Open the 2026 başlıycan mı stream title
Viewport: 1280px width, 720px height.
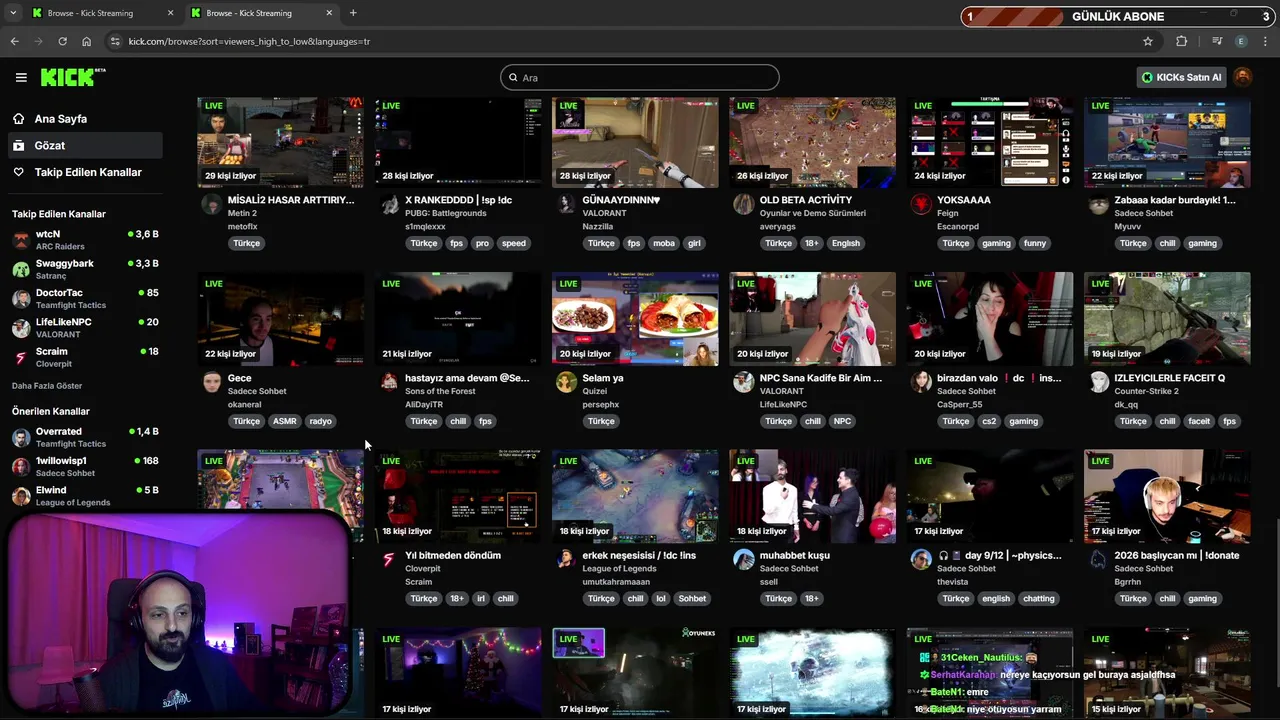(x=1177, y=555)
